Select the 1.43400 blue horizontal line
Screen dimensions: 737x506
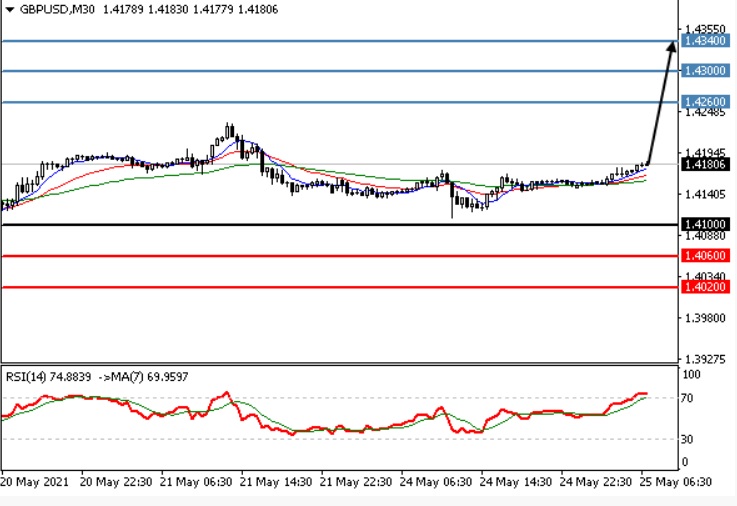point(339,41)
